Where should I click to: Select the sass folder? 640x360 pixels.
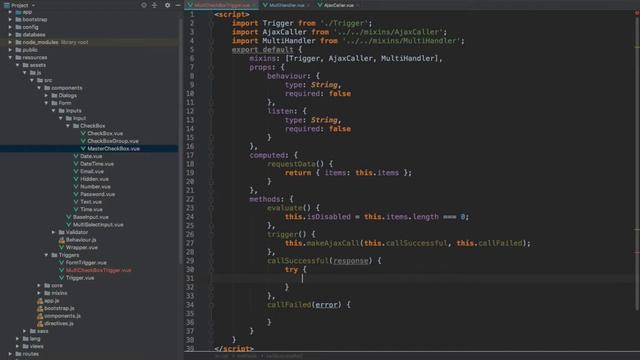coord(42,331)
